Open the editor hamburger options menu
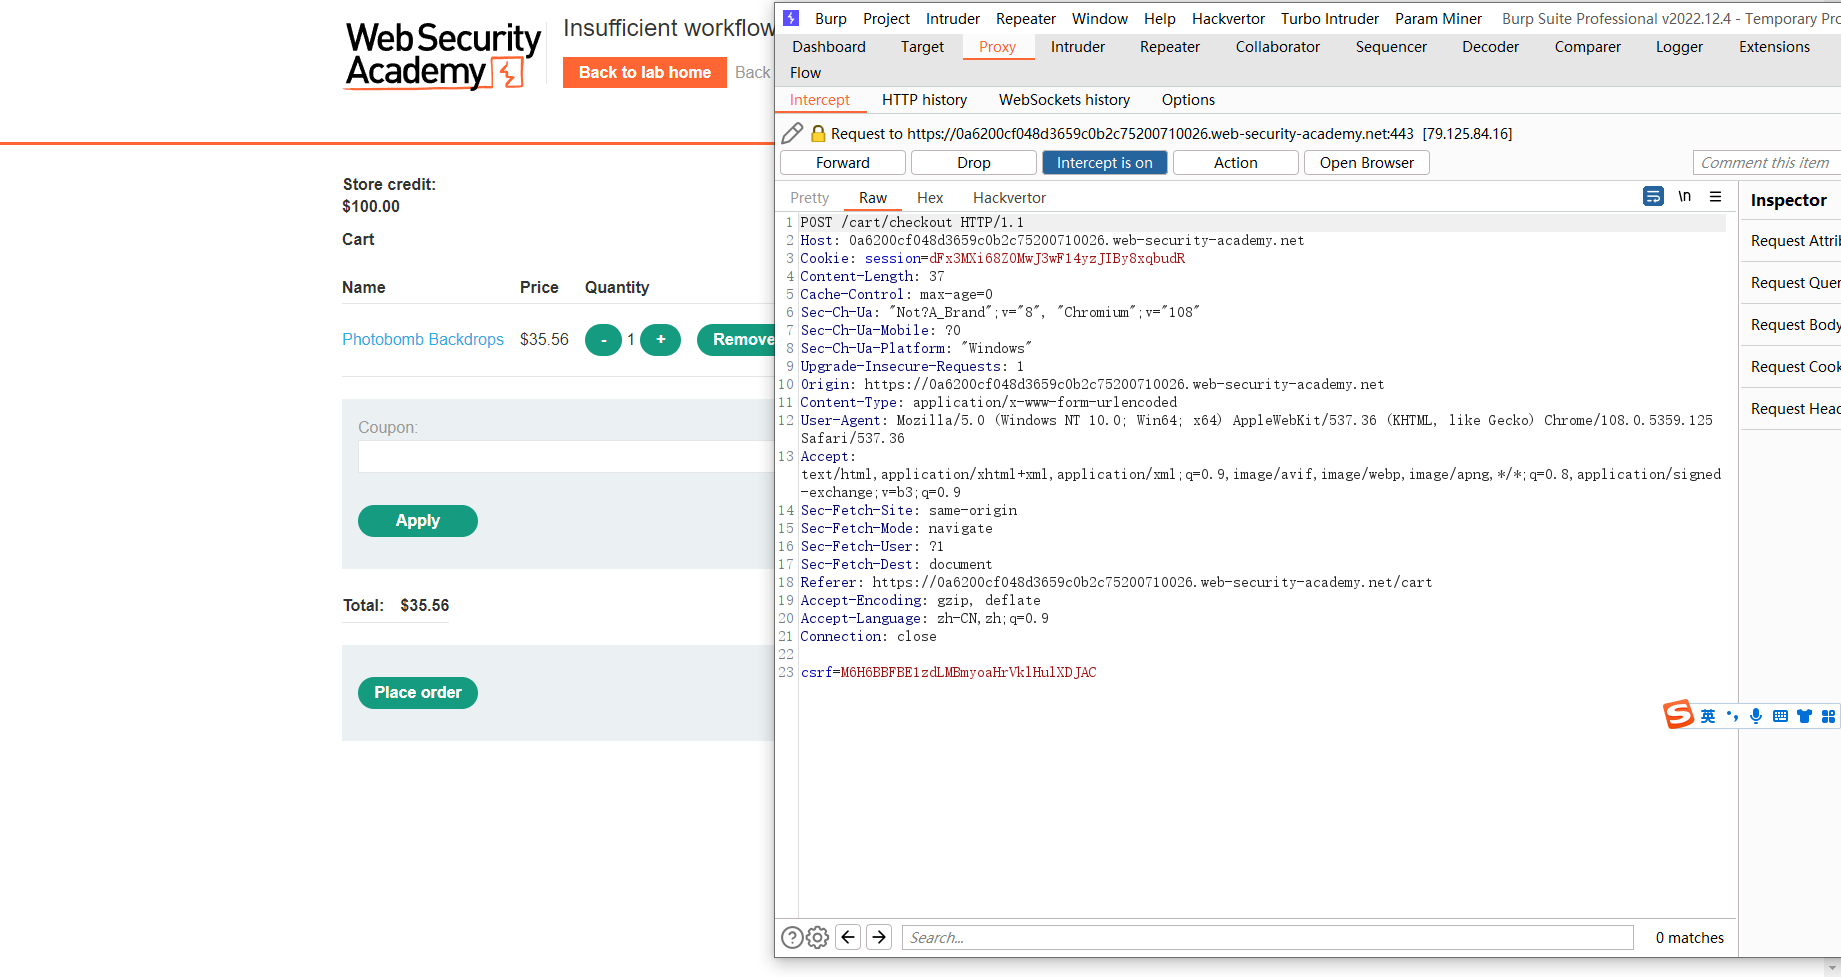1841x977 pixels. [x=1716, y=196]
